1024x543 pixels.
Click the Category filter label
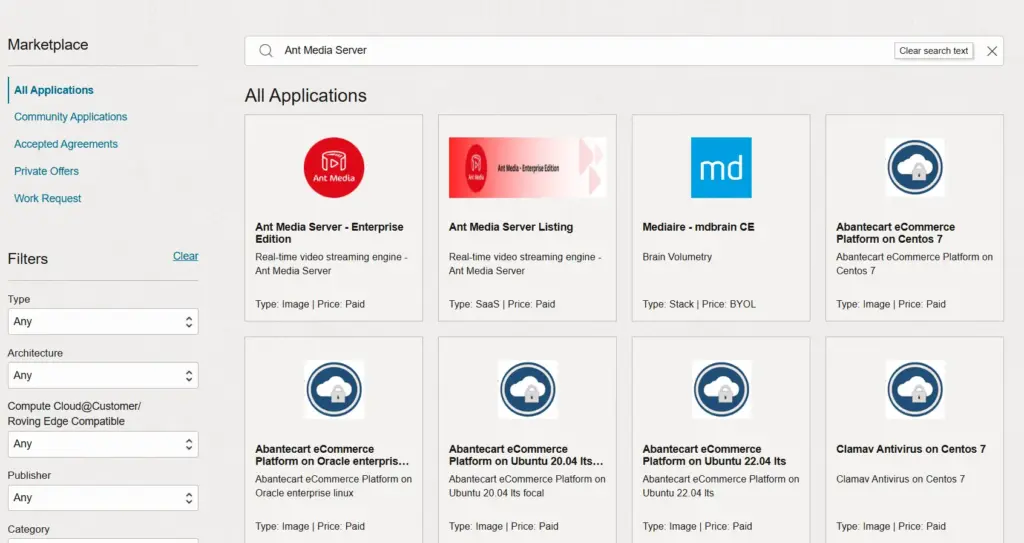[x=29, y=529]
